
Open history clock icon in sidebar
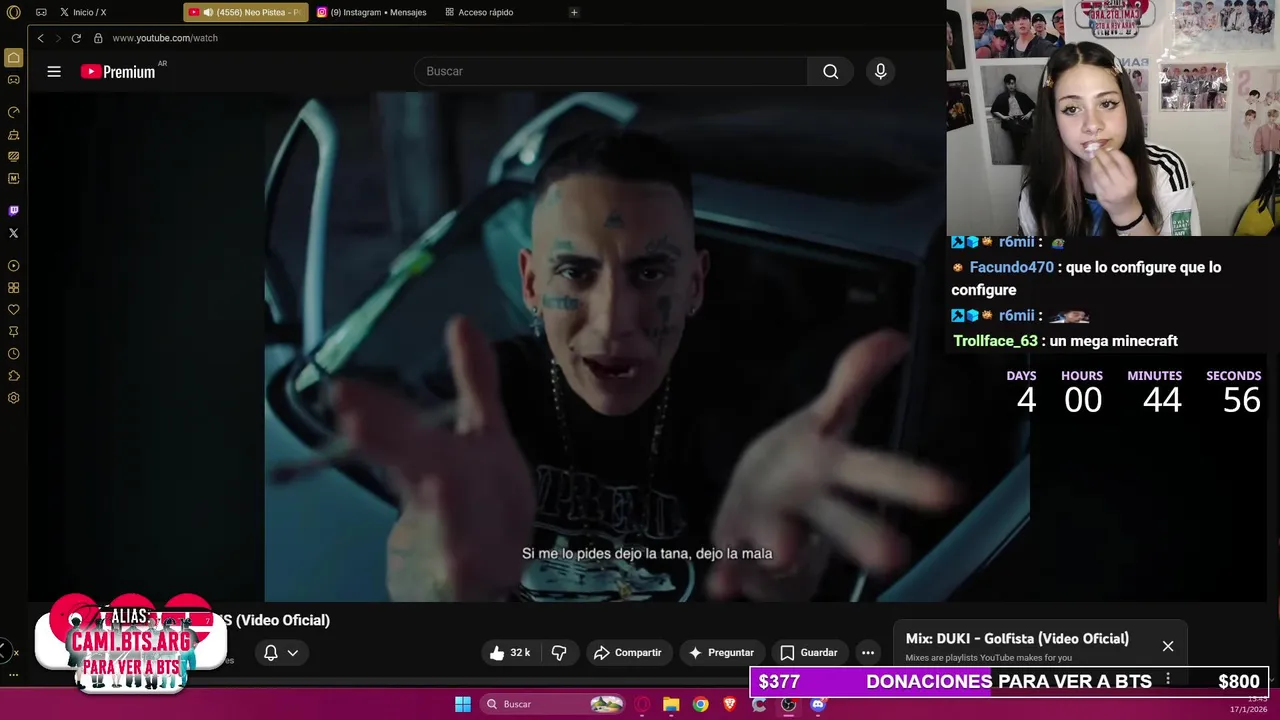13,354
